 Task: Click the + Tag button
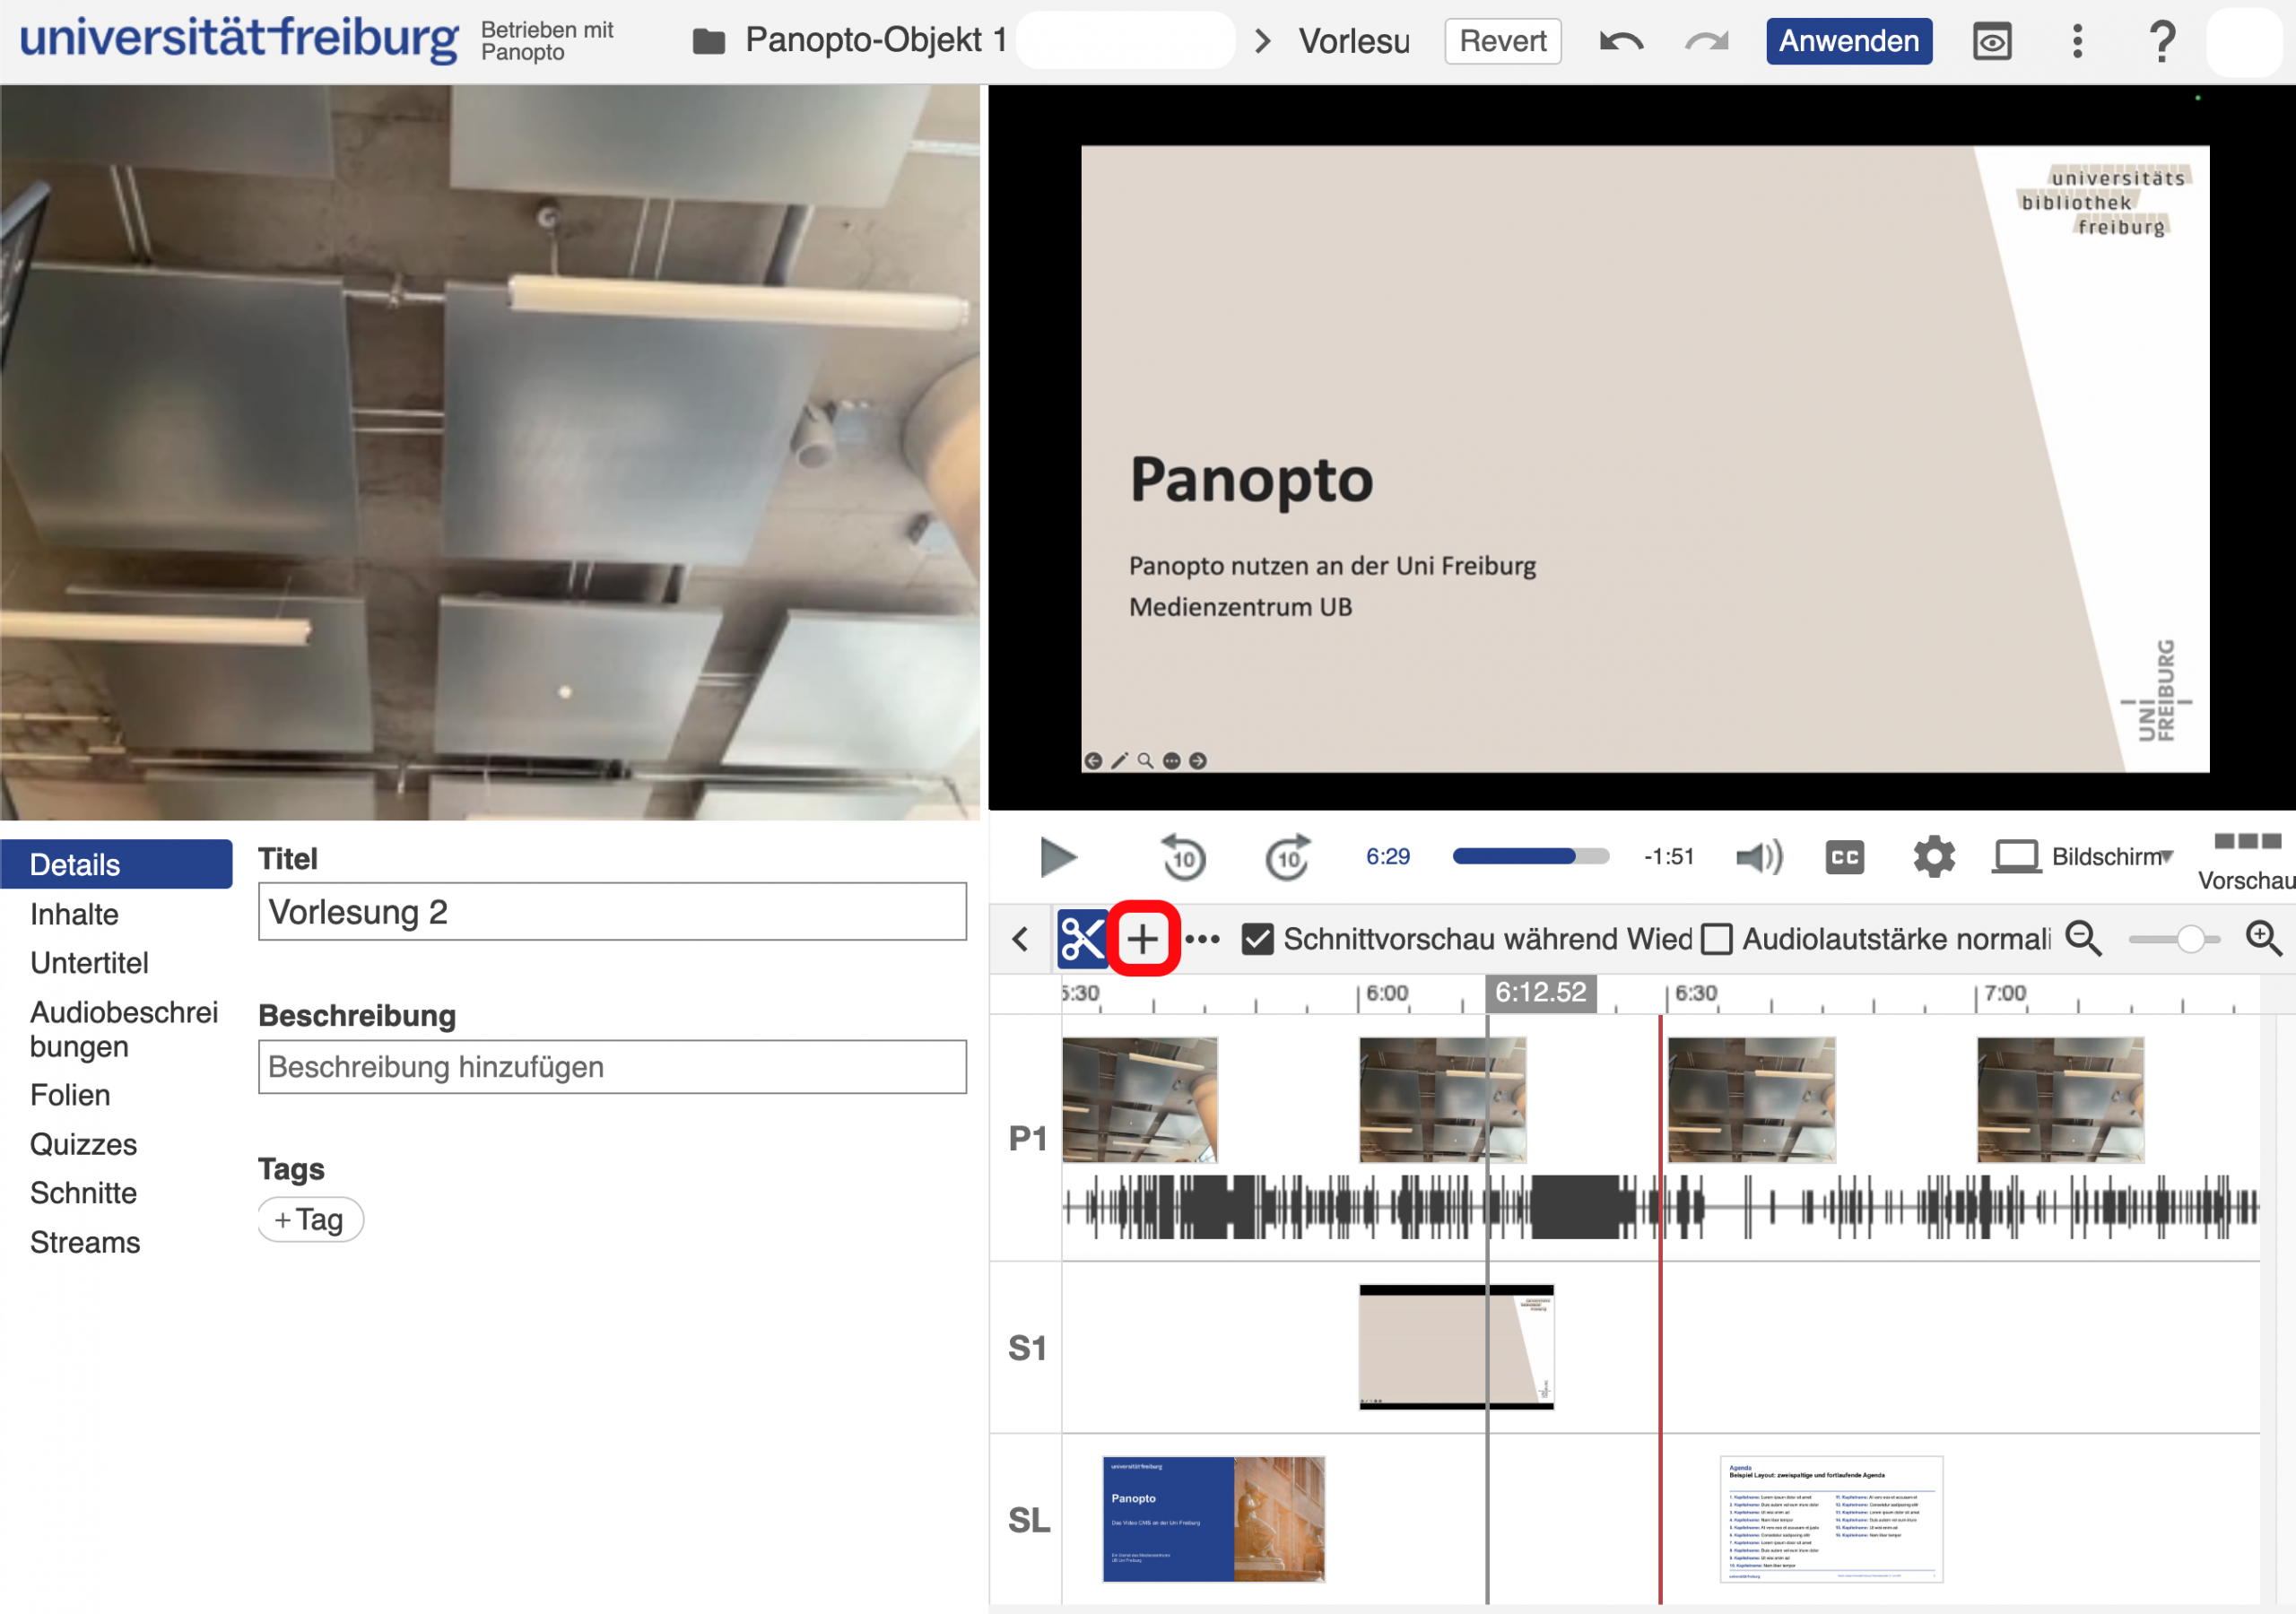click(x=310, y=1220)
